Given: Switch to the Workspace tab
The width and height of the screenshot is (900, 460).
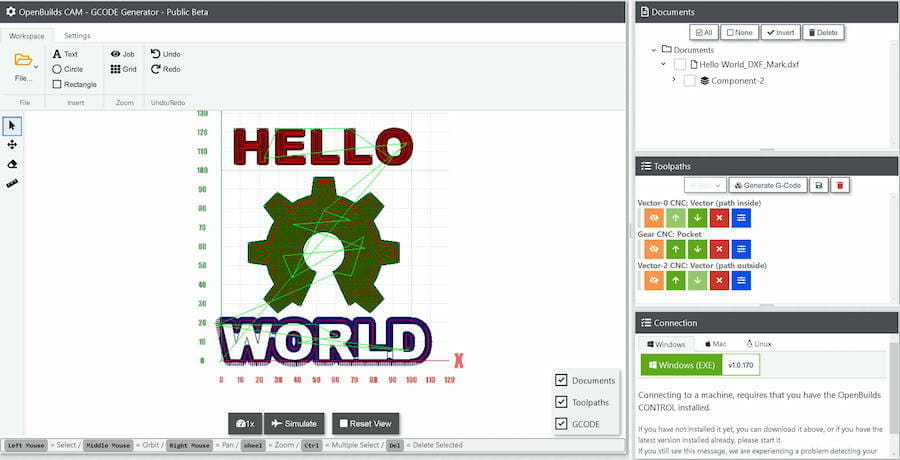Looking at the screenshot, I should [x=26, y=36].
